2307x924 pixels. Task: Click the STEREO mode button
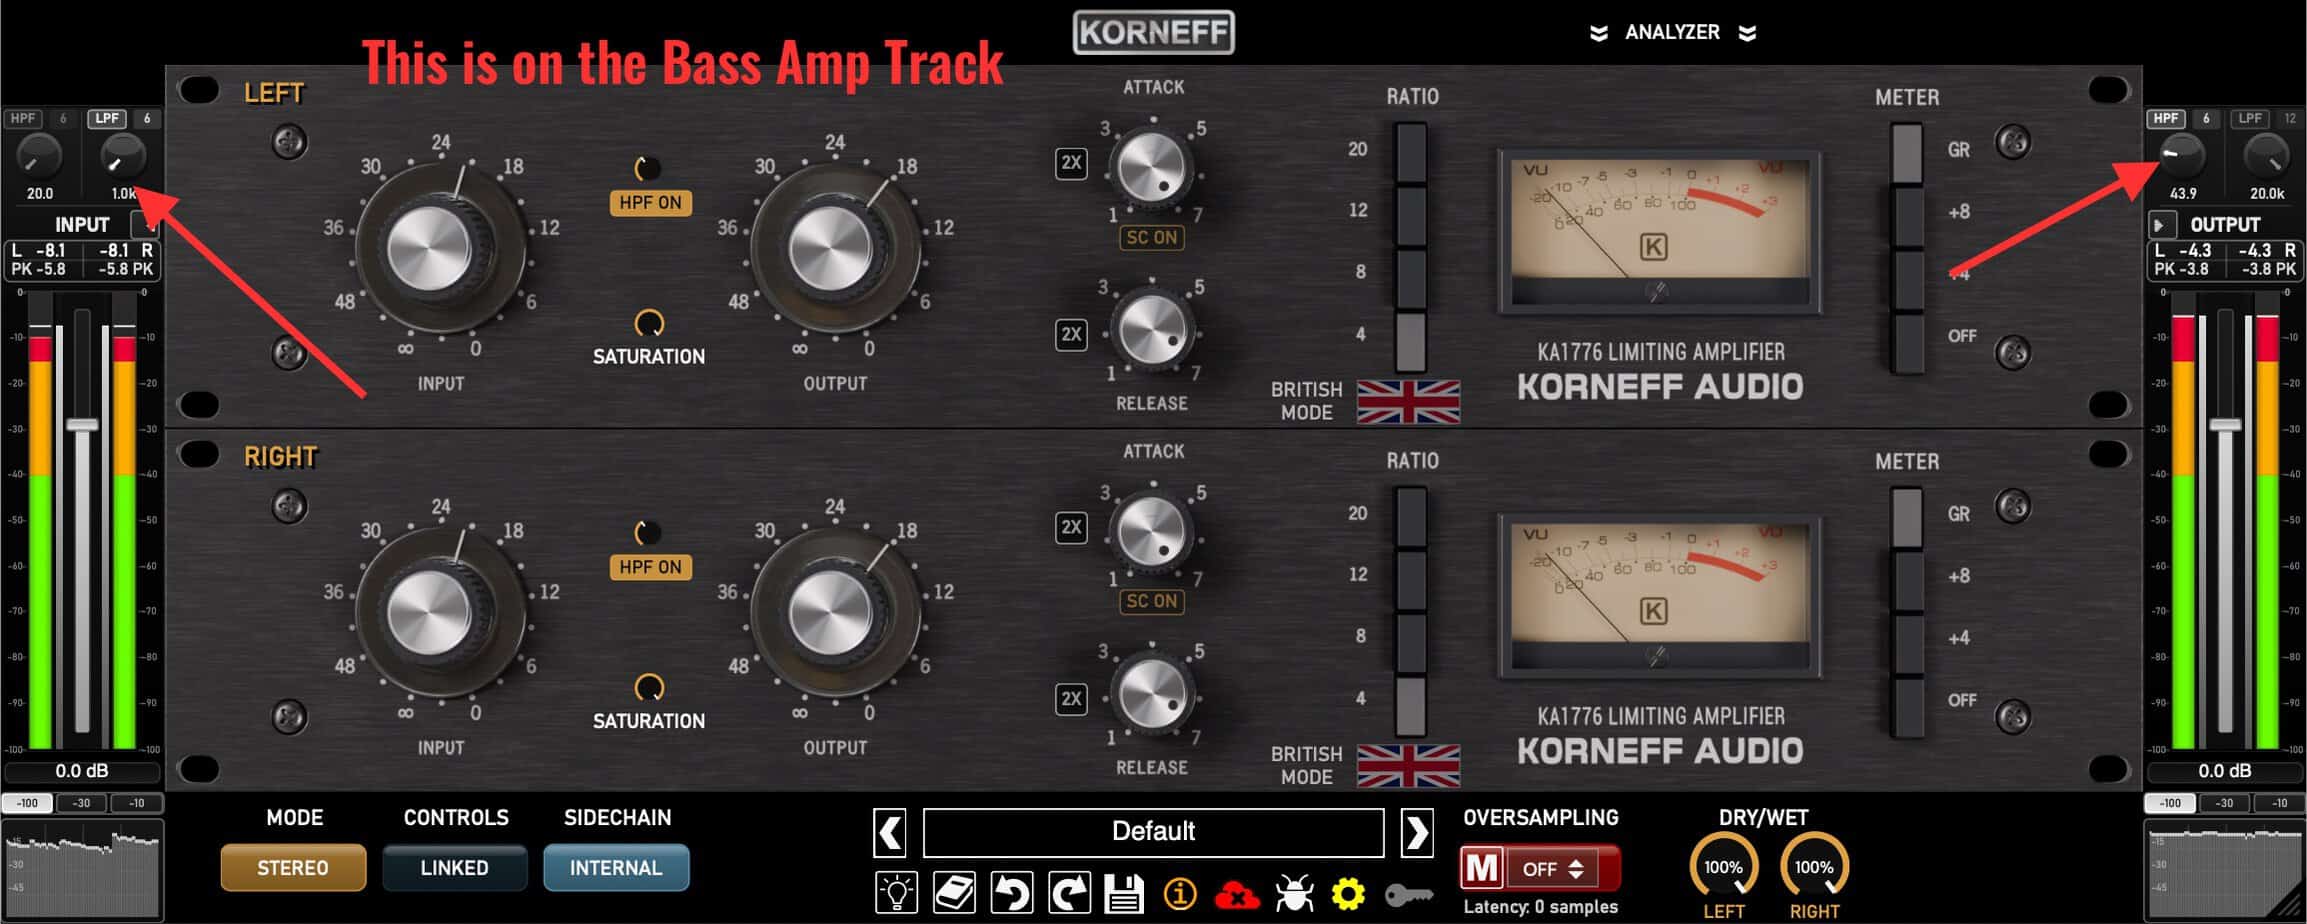click(x=293, y=868)
